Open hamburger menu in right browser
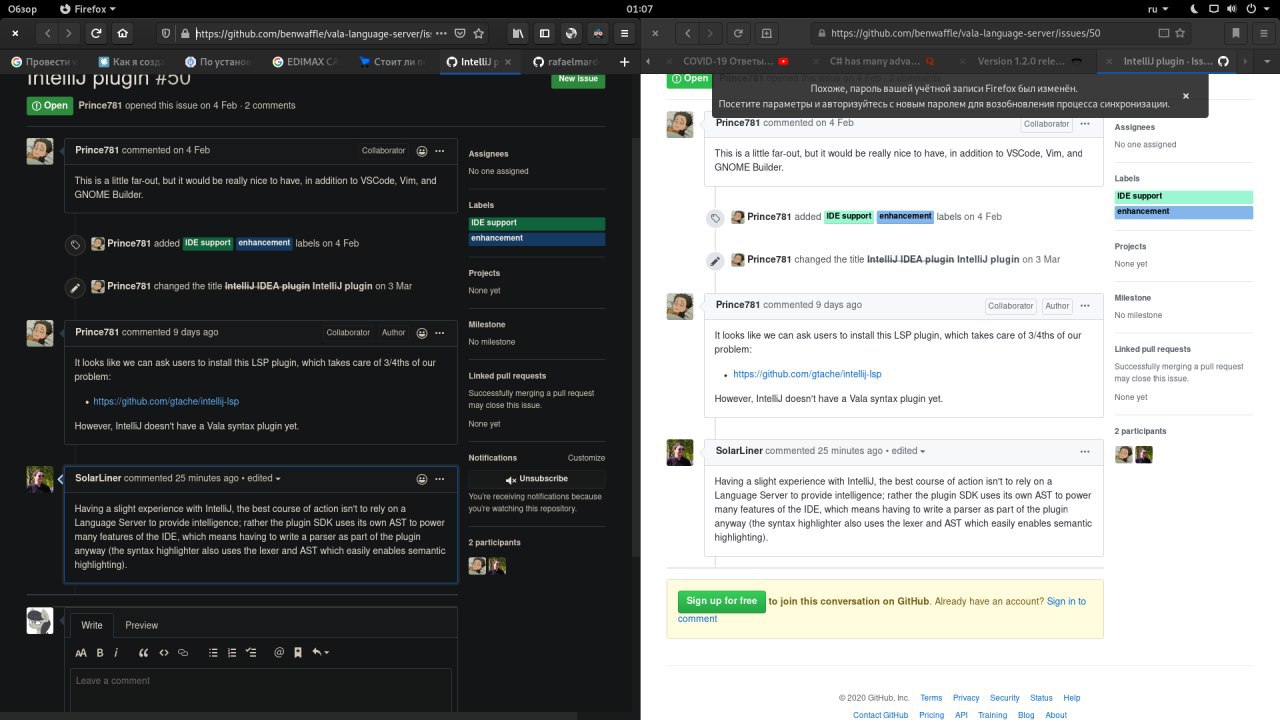This screenshot has height=720, width=1280. [x=1263, y=33]
